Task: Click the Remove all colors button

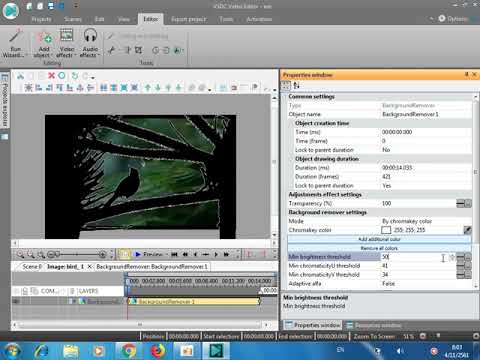Action: (379, 248)
